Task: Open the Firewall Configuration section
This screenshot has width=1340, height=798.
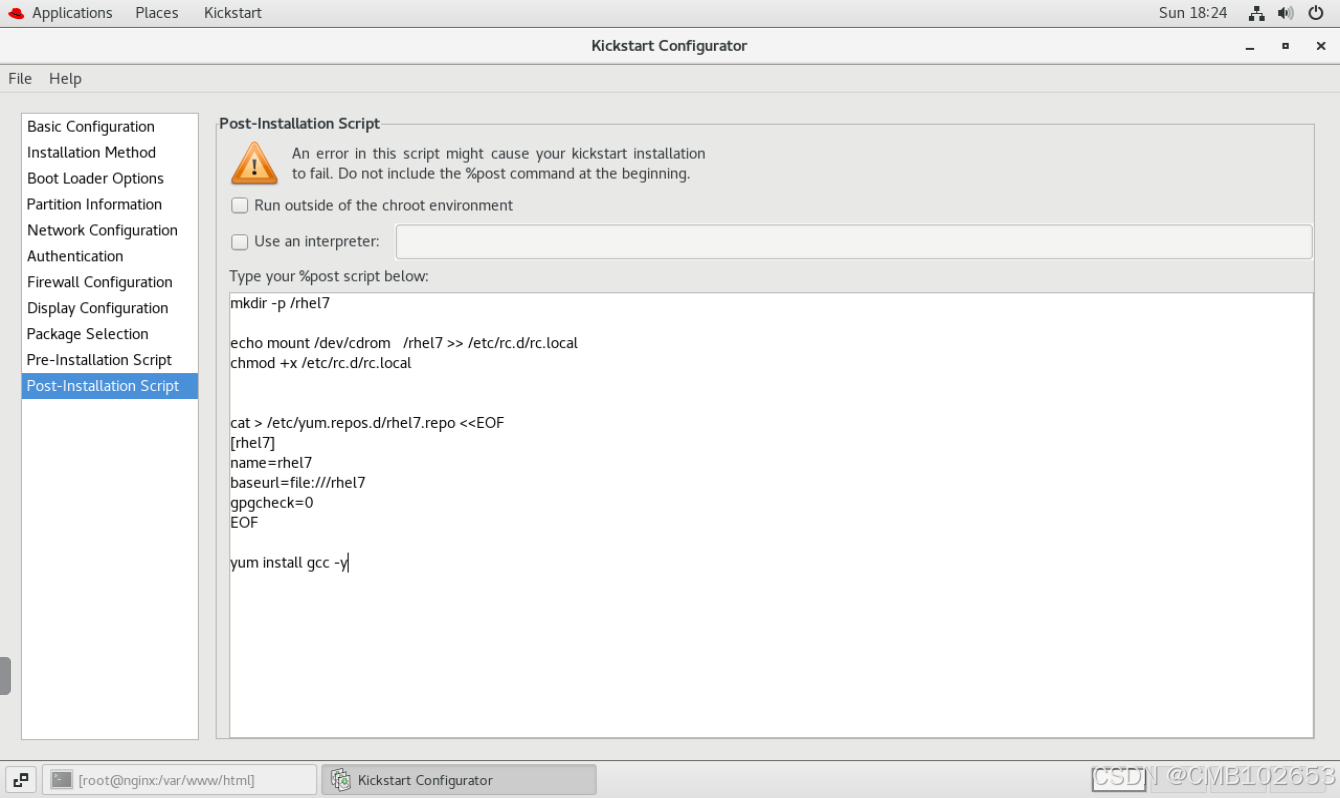Action: point(100,283)
